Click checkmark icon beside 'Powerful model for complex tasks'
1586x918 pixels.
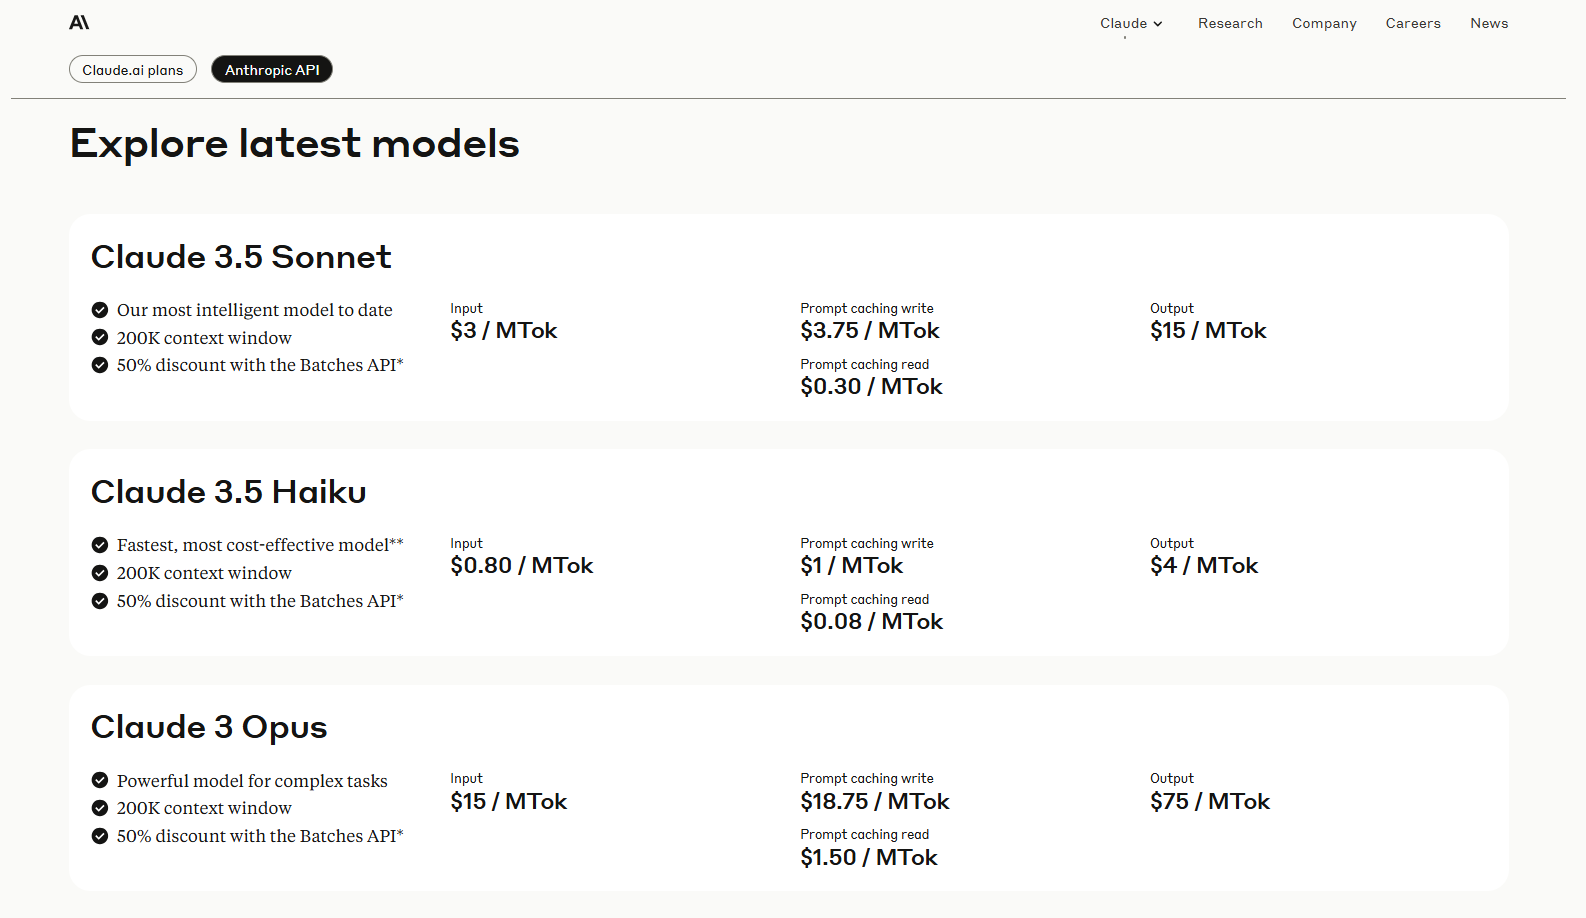pos(100,780)
